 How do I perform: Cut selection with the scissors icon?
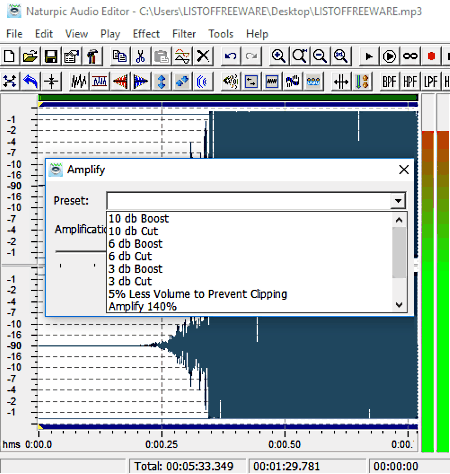pos(140,56)
